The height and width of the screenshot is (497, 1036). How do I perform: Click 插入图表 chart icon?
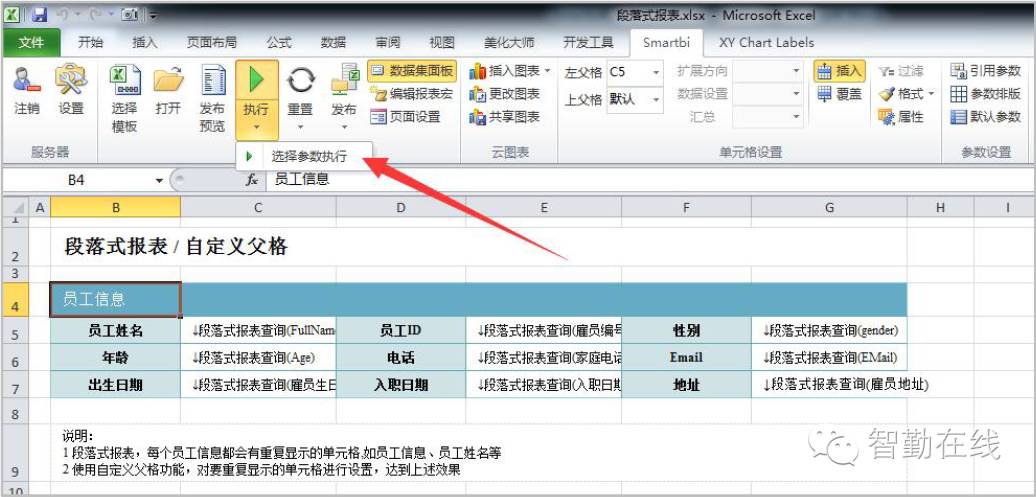pos(478,71)
